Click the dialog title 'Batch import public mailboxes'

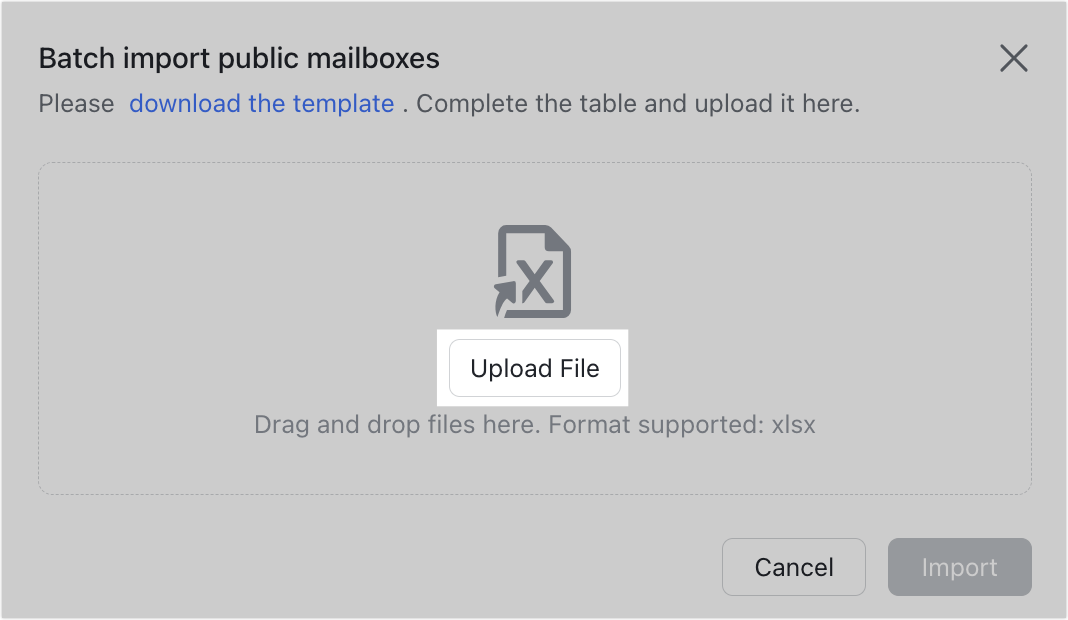(x=238, y=58)
